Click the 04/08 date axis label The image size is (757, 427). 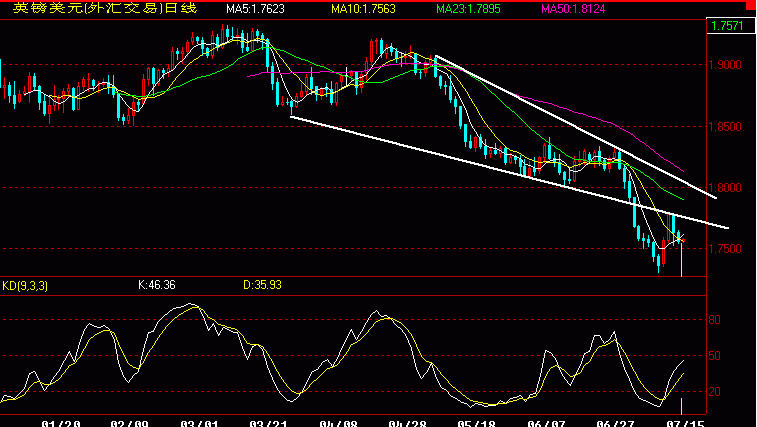338,423
